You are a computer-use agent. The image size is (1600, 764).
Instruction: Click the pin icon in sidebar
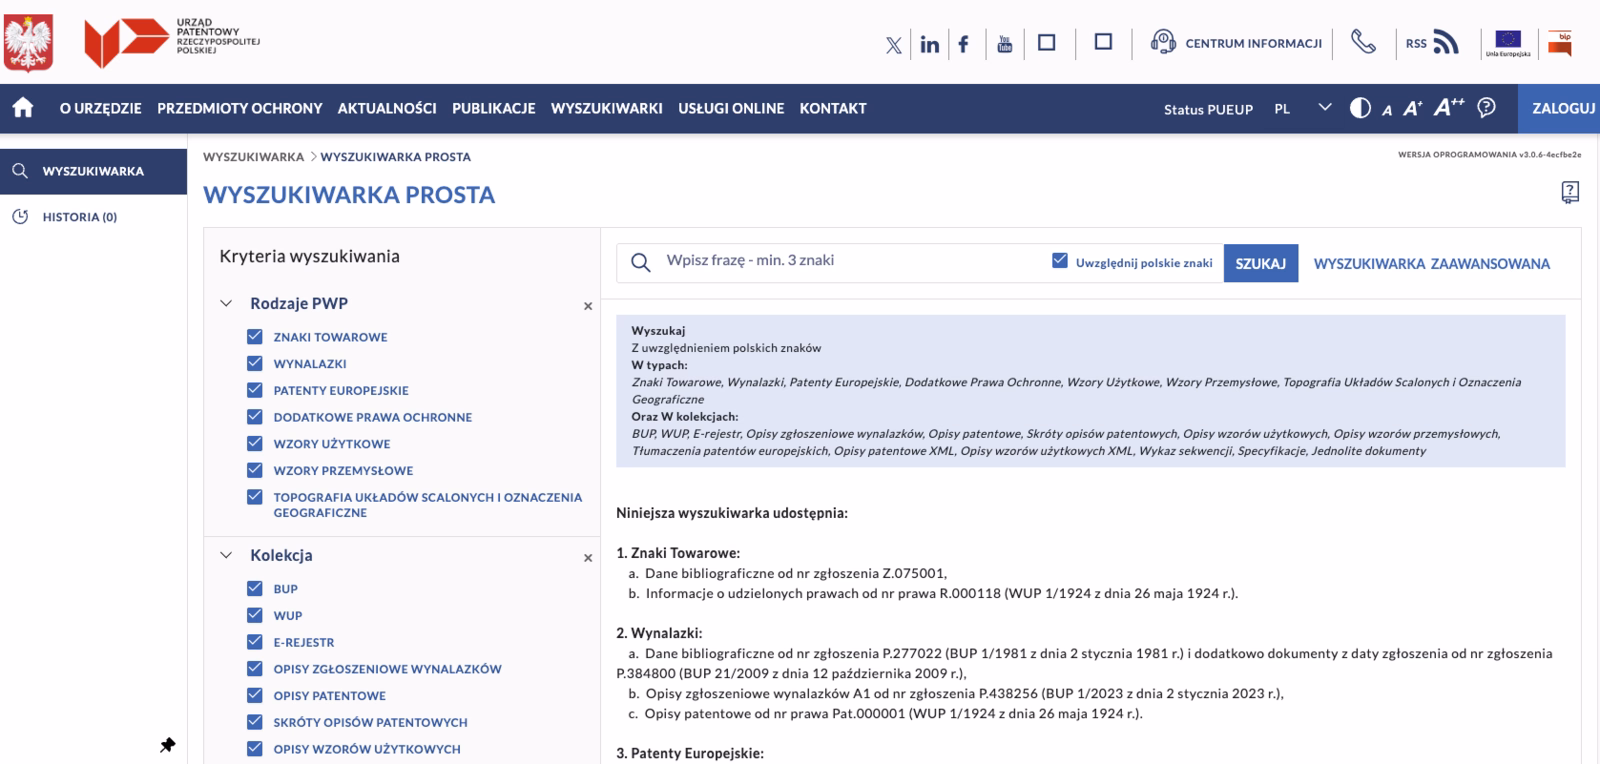tap(167, 745)
